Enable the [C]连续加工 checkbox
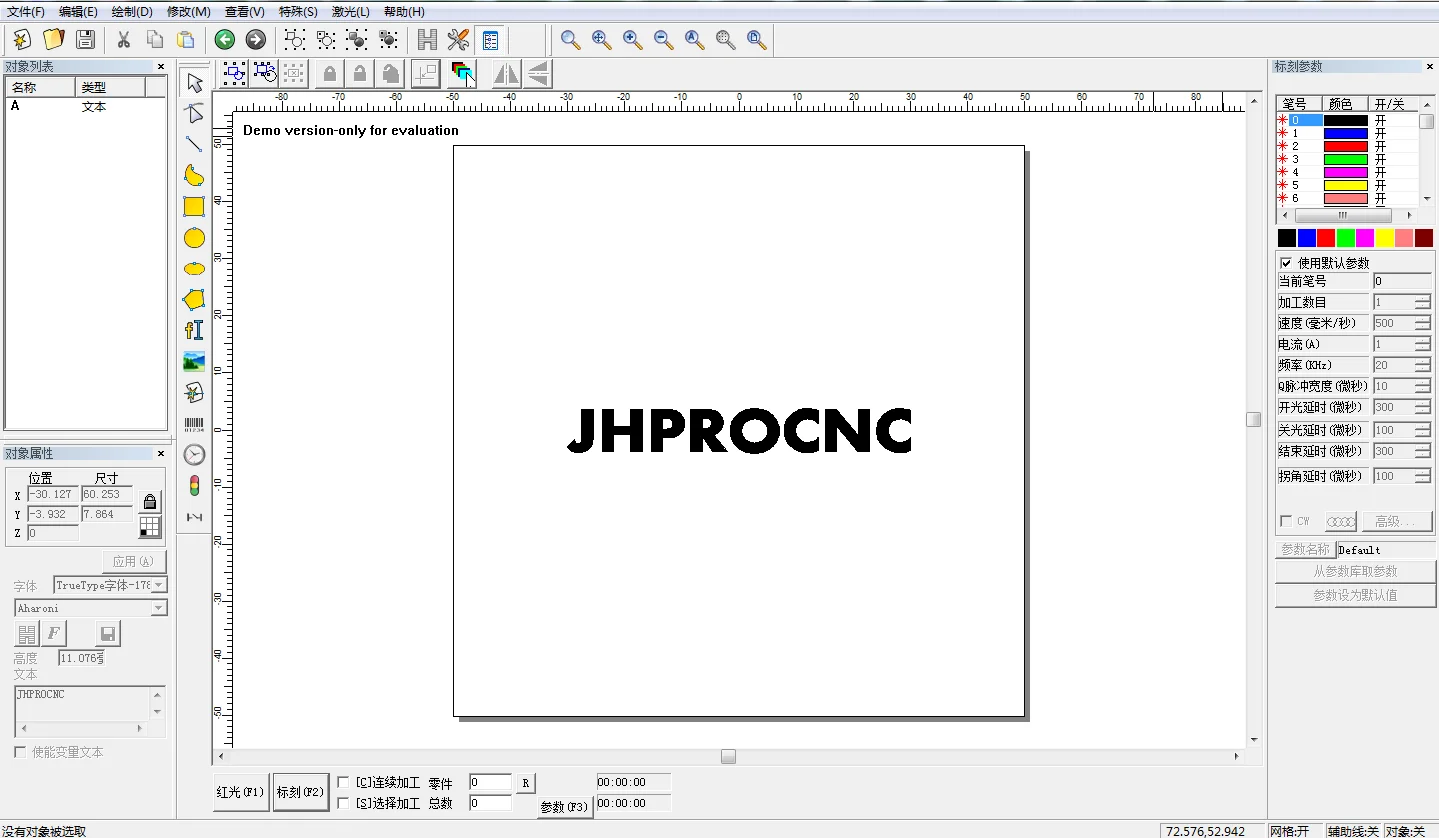Image resolution: width=1439 pixels, height=838 pixels. tap(343, 782)
